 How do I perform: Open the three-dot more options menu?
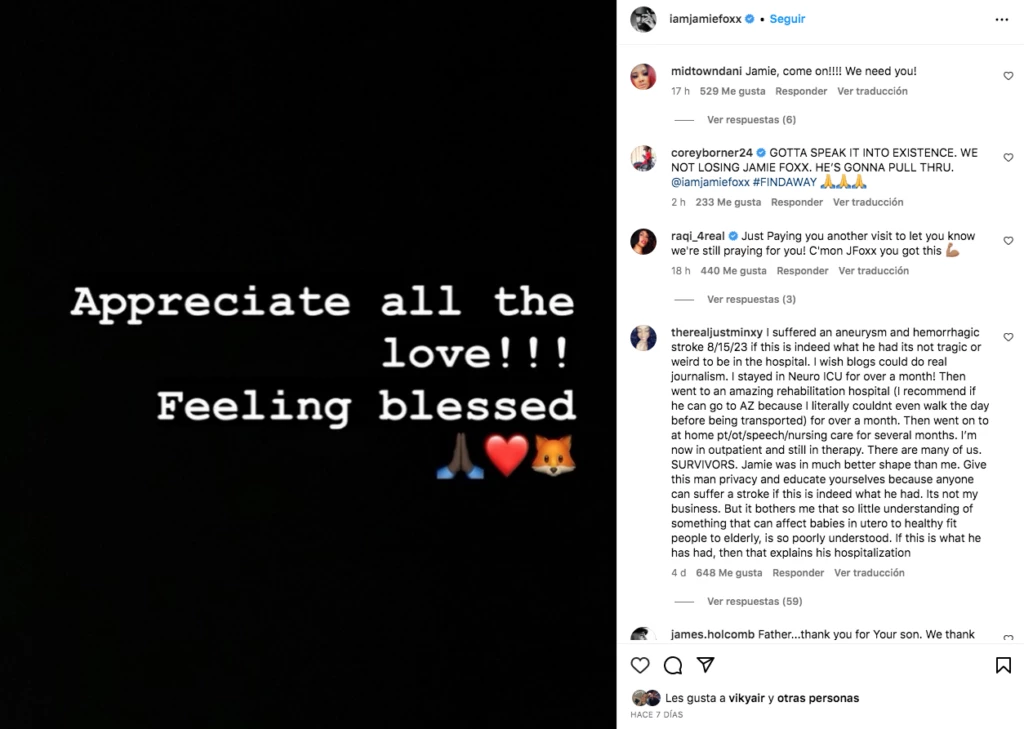click(x=1002, y=19)
